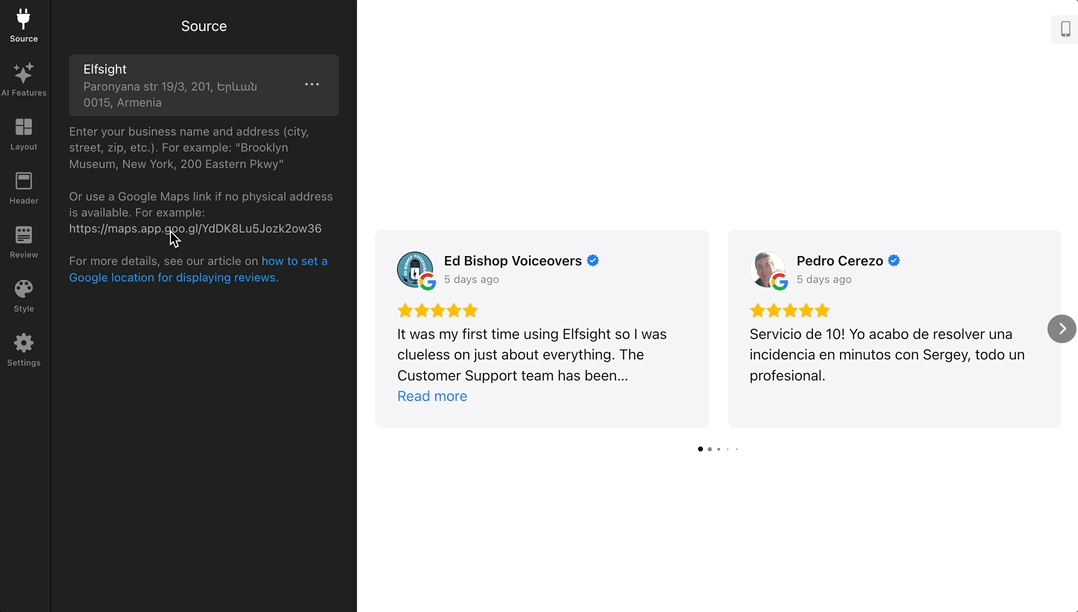Toggle mobile preview device icon
The height and width of the screenshot is (612, 1078).
1065,29
